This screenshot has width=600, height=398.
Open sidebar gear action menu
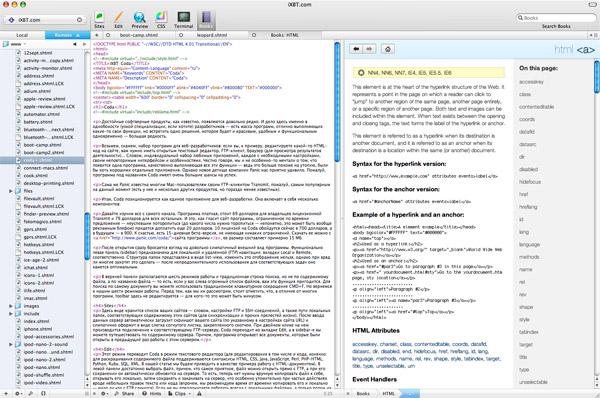coord(18,393)
